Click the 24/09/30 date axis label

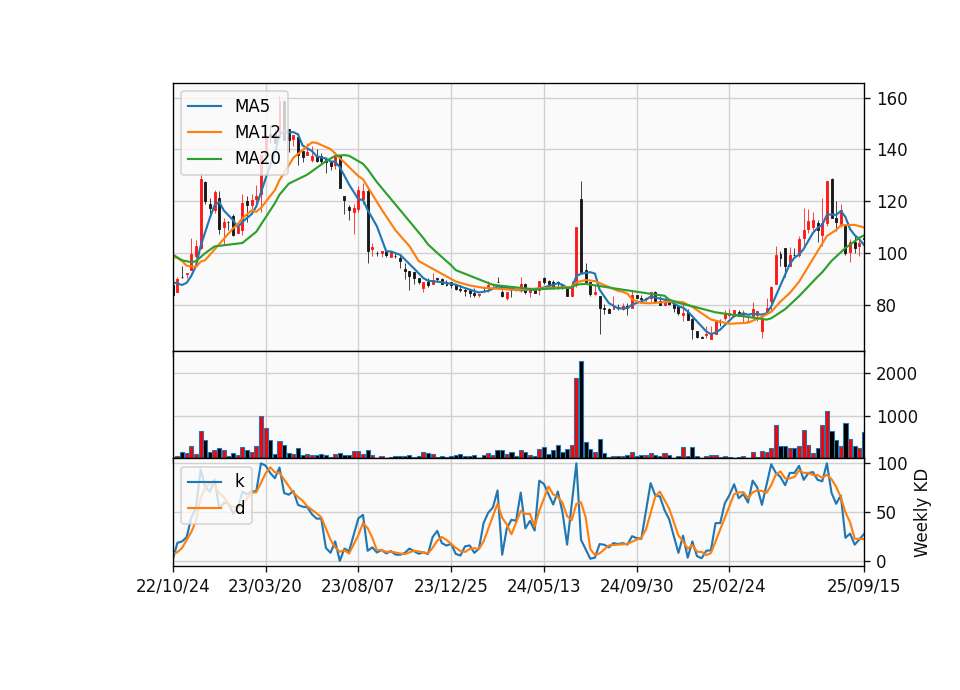click(x=637, y=586)
